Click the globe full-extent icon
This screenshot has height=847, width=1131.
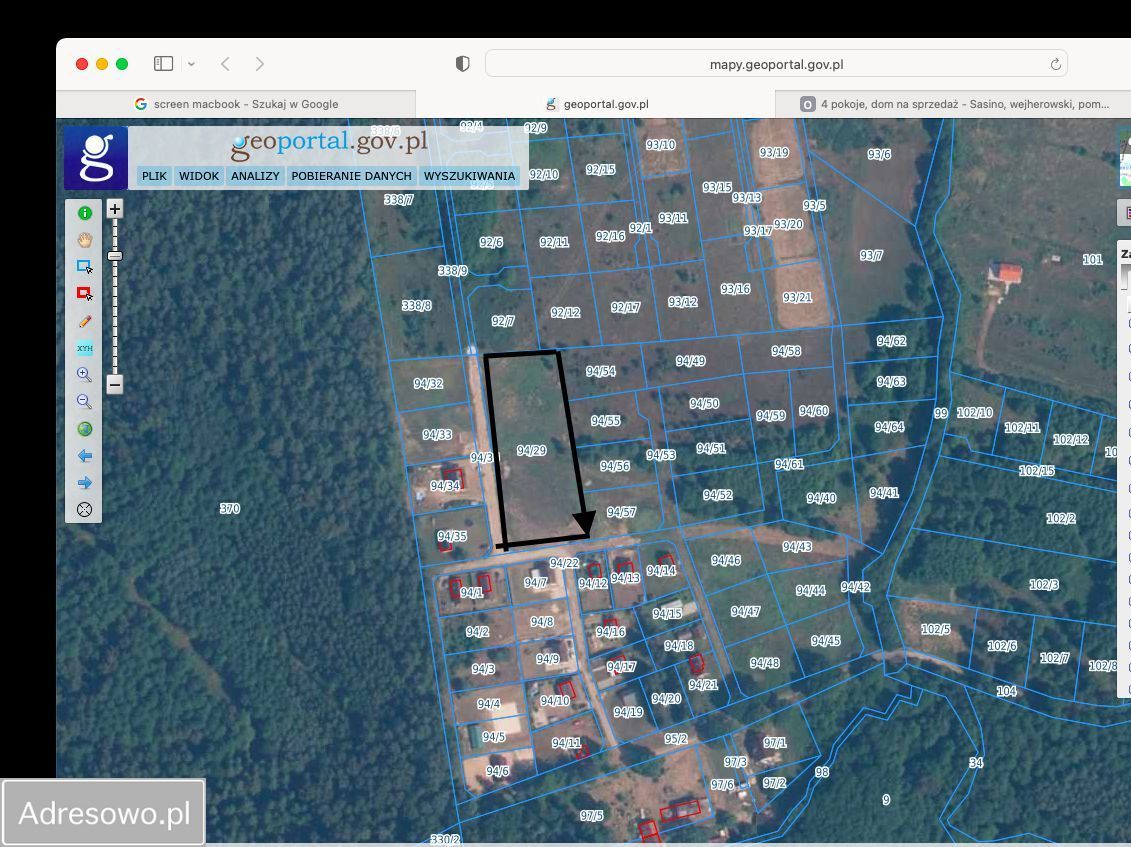click(85, 429)
